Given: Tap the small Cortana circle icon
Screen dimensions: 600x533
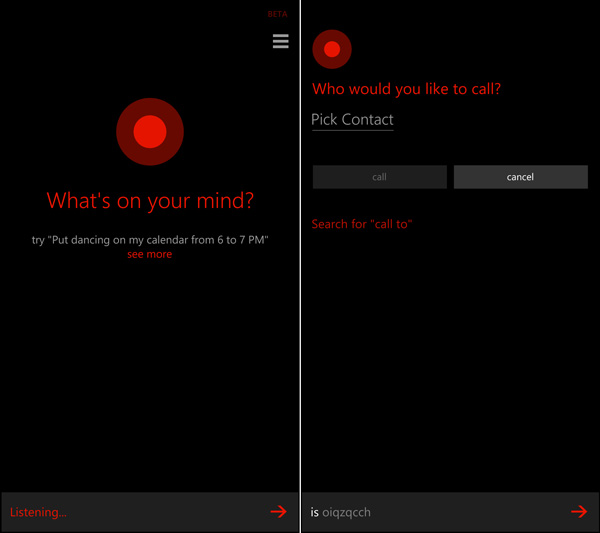Looking at the screenshot, I should (x=332, y=49).
